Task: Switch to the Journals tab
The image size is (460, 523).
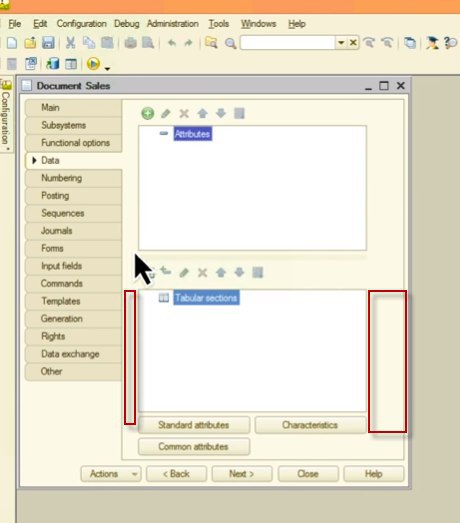Action: pos(73,230)
